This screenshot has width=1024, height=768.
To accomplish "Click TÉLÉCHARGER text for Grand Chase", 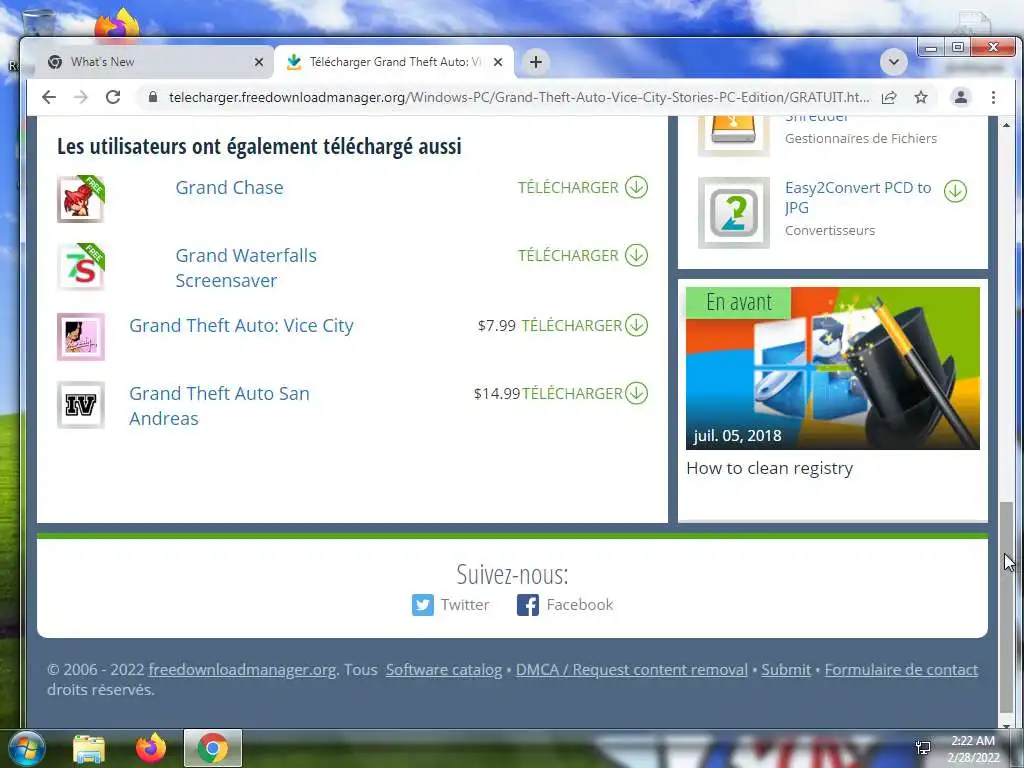I will tap(568, 187).
